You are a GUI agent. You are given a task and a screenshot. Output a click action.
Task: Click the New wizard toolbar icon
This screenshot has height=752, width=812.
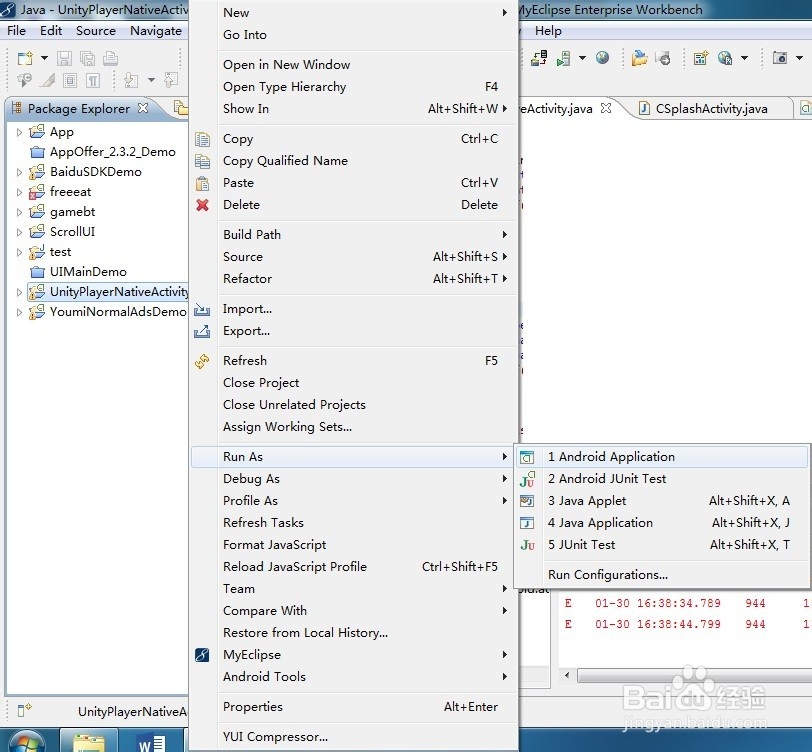tap(25, 58)
